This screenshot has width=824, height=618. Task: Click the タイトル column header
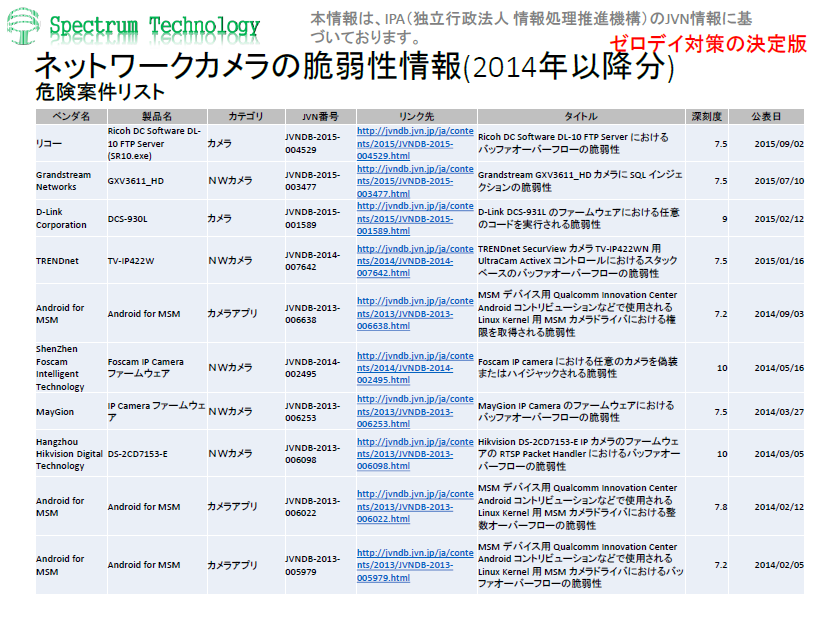point(581,116)
